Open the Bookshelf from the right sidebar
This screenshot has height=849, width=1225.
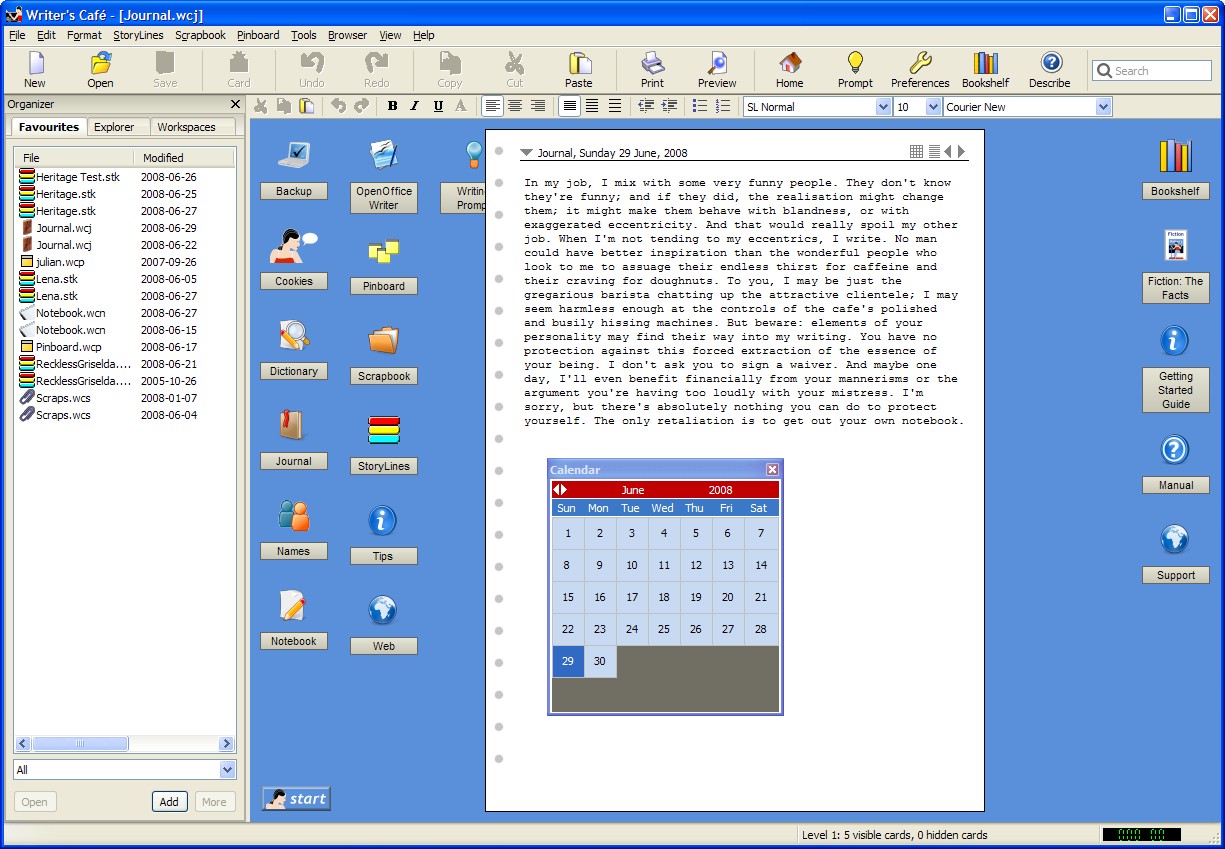pos(1175,167)
